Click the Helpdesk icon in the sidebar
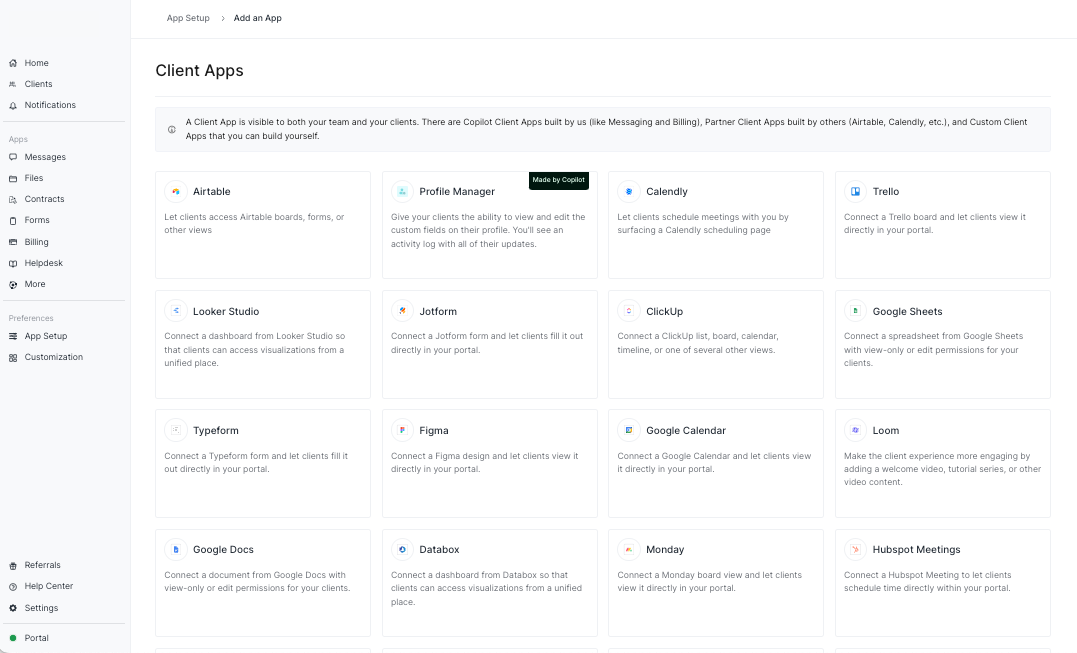 pos(13,262)
